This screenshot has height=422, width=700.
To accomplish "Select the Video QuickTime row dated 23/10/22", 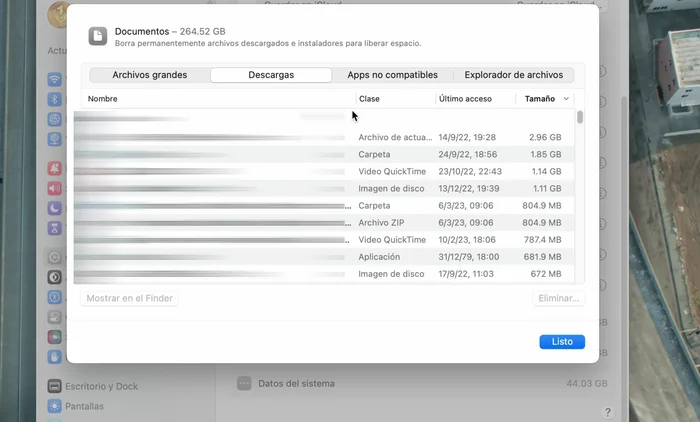I will (324, 171).
